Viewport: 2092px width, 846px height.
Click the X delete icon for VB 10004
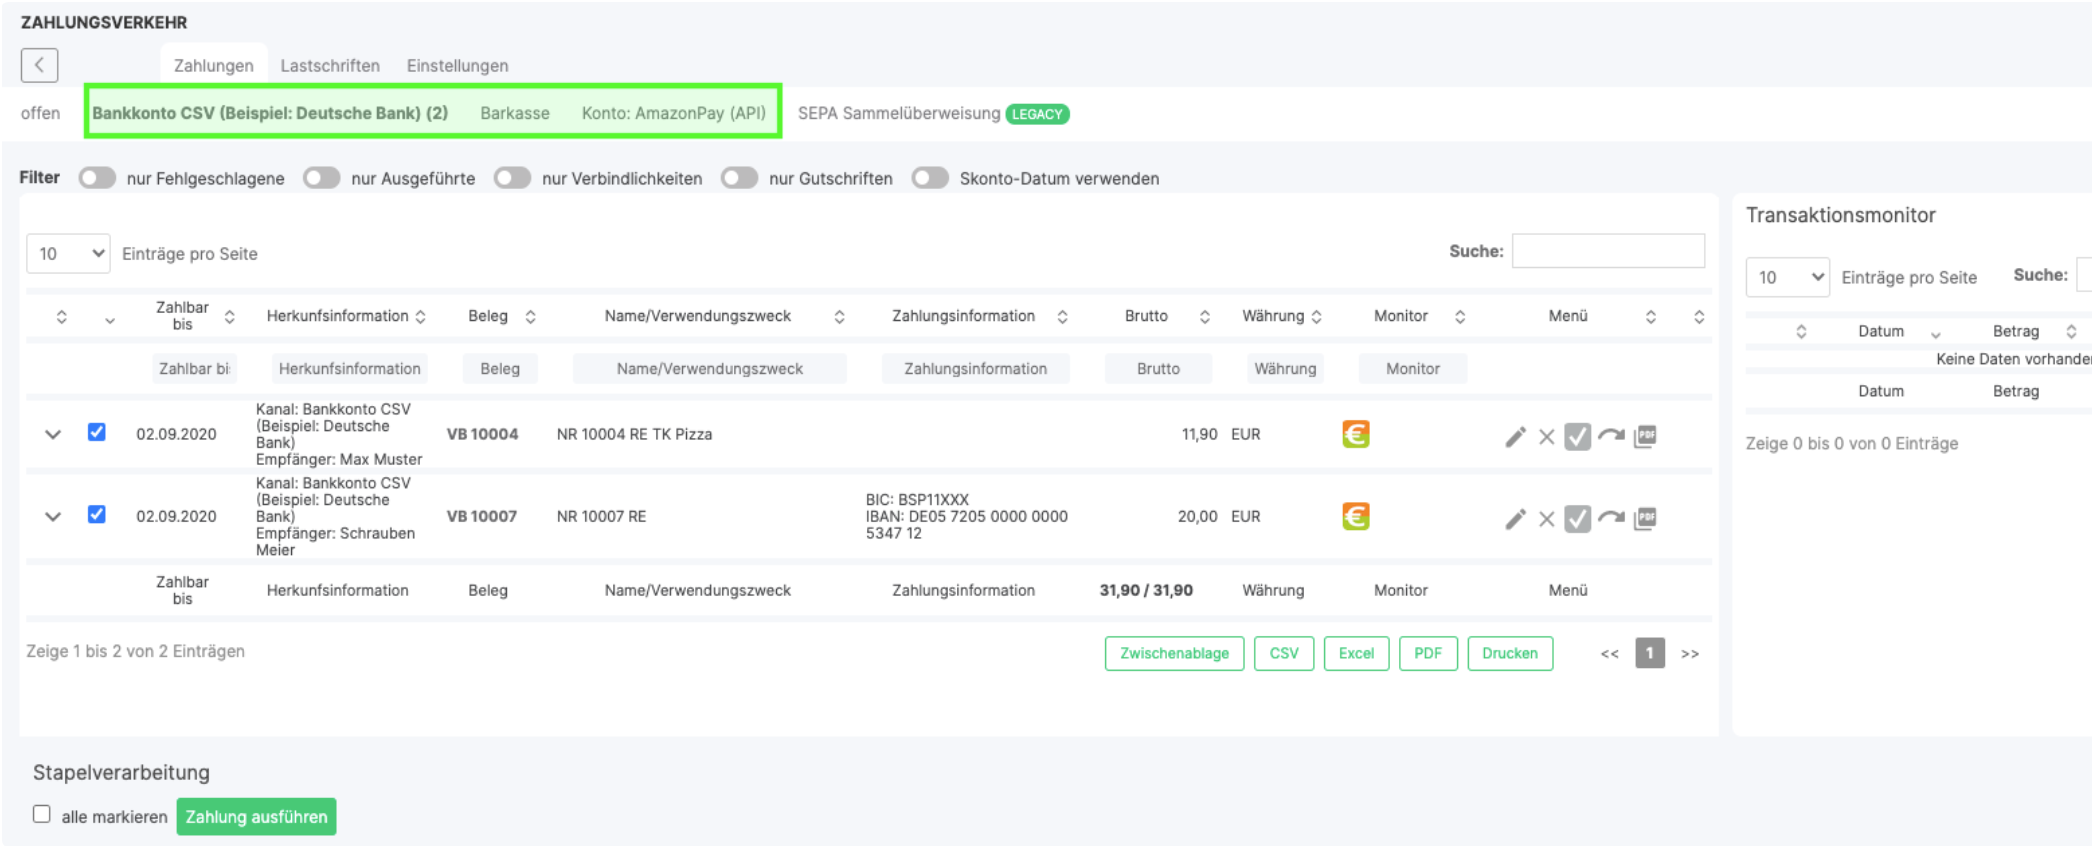(1546, 436)
